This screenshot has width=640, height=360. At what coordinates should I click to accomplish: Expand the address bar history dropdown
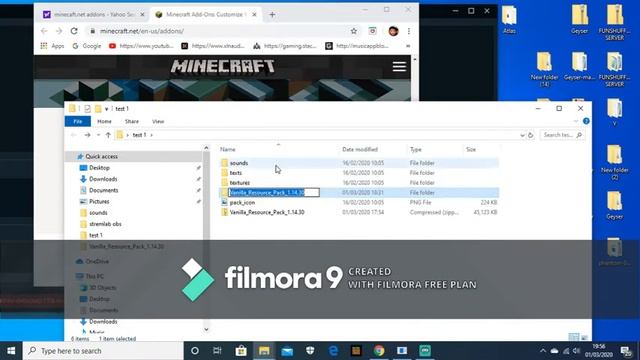coord(522,135)
